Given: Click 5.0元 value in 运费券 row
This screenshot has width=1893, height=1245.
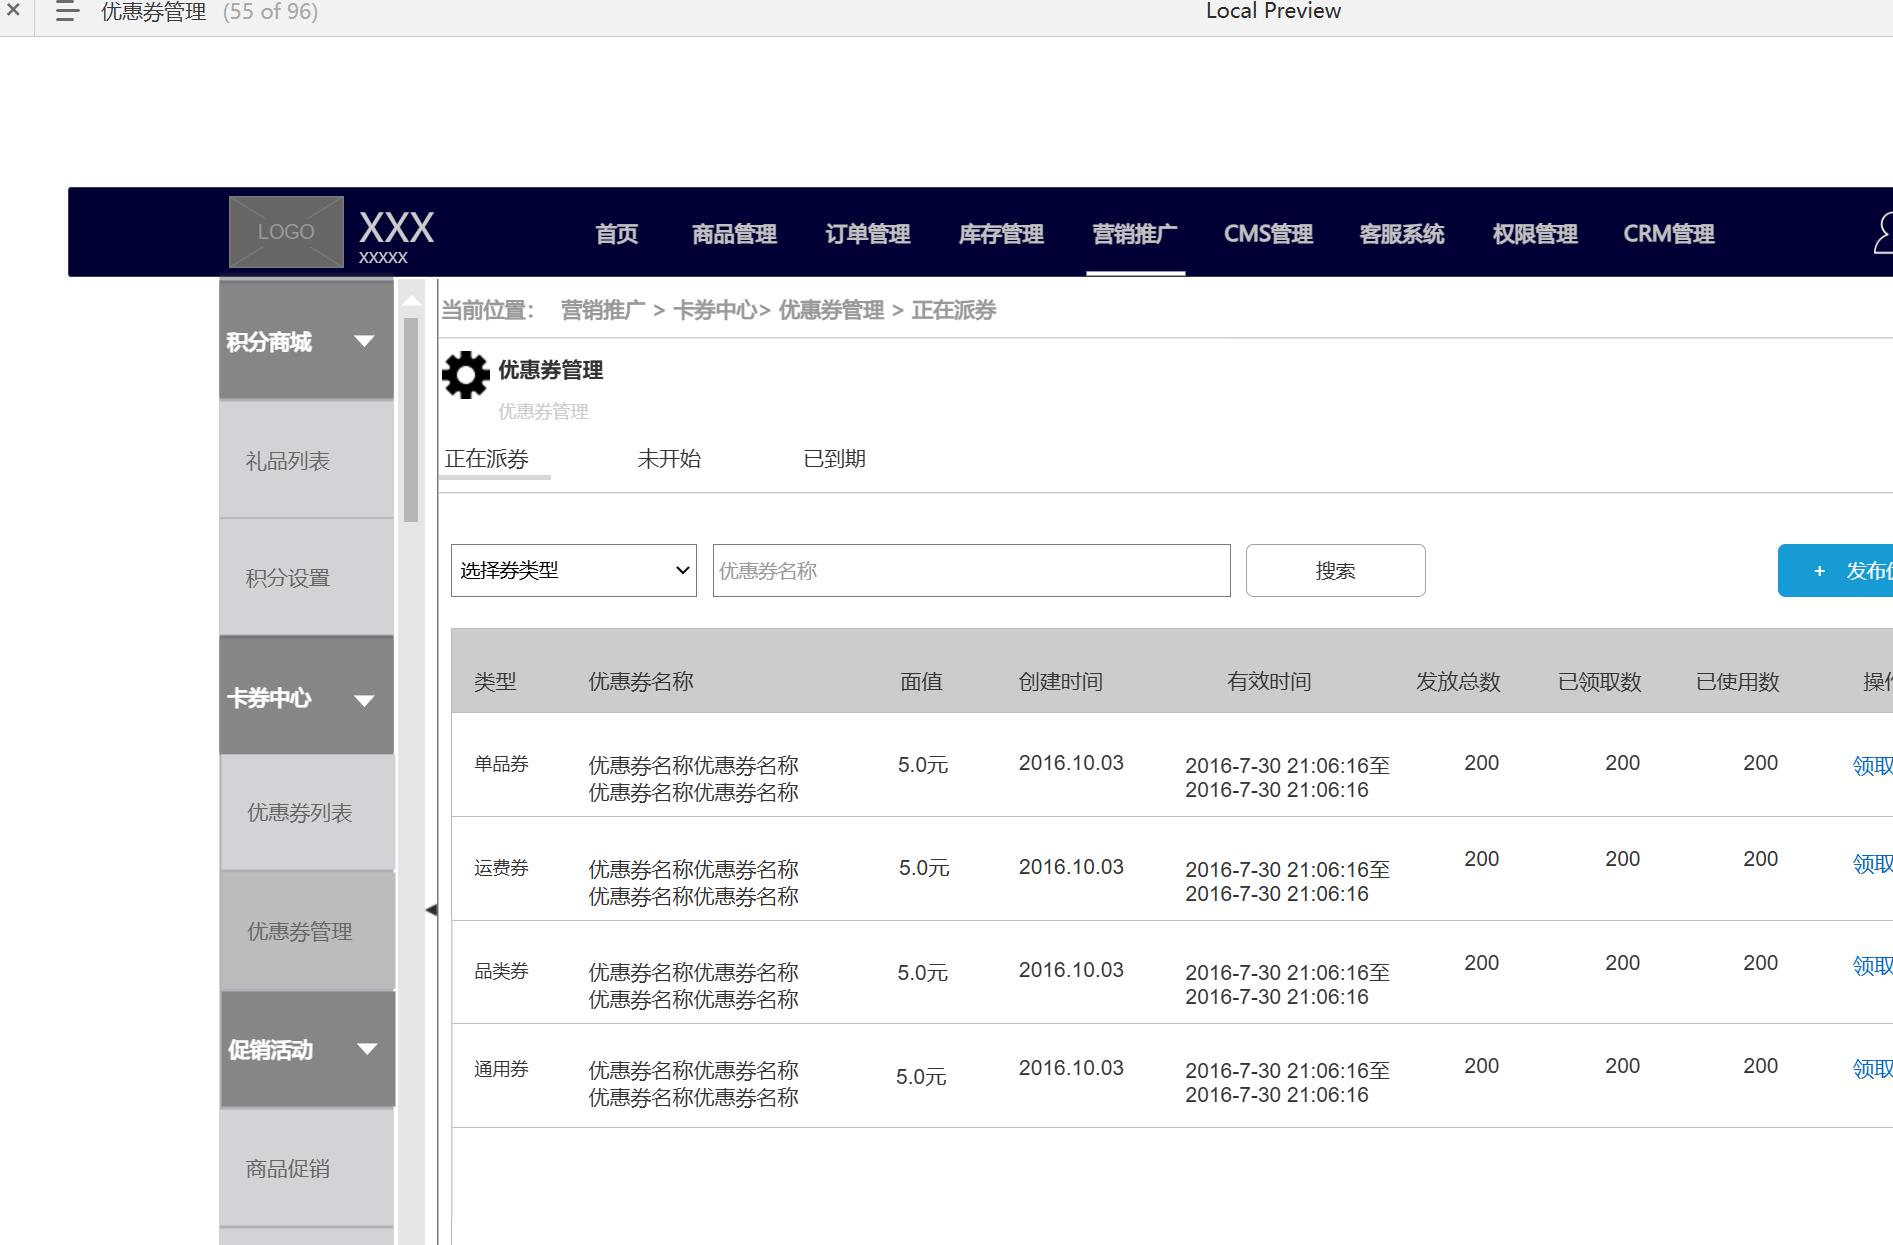Looking at the screenshot, I should pos(924,868).
